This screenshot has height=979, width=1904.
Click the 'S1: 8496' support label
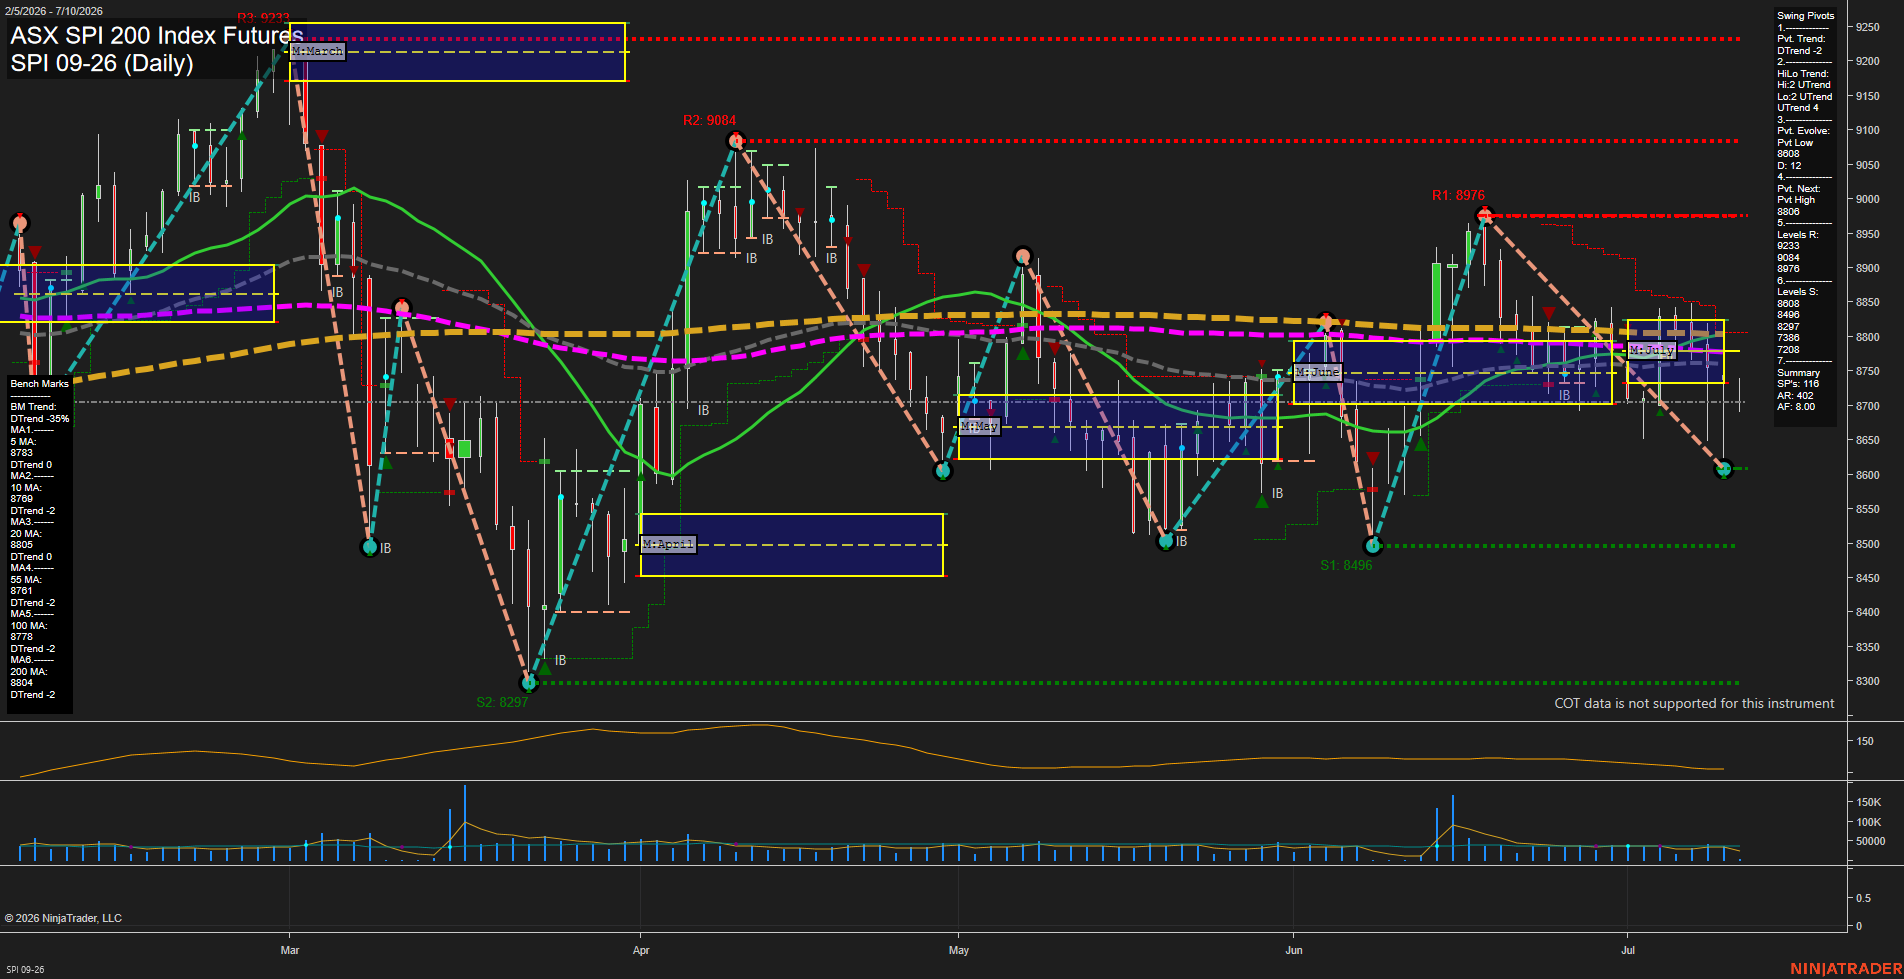(x=1346, y=565)
